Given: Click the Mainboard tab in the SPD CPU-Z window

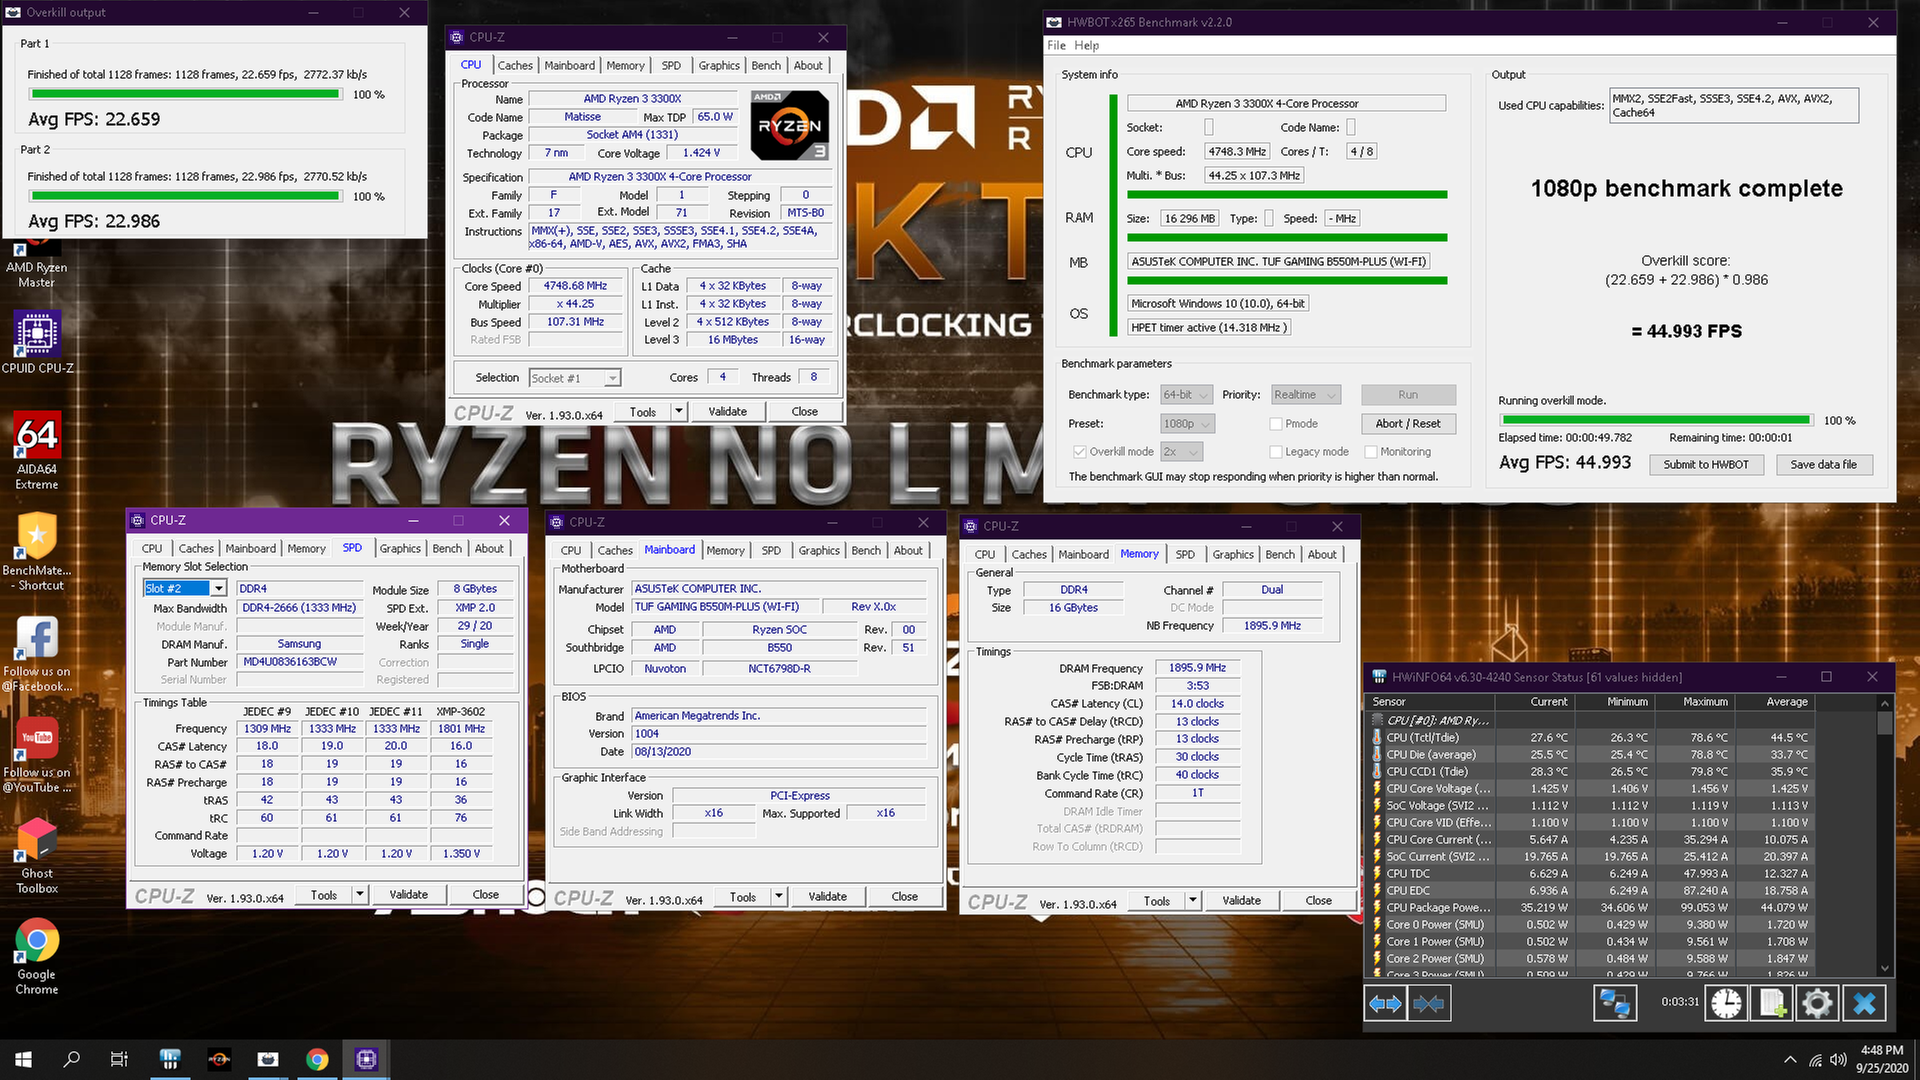Looking at the screenshot, I should [x=250, y=548].
